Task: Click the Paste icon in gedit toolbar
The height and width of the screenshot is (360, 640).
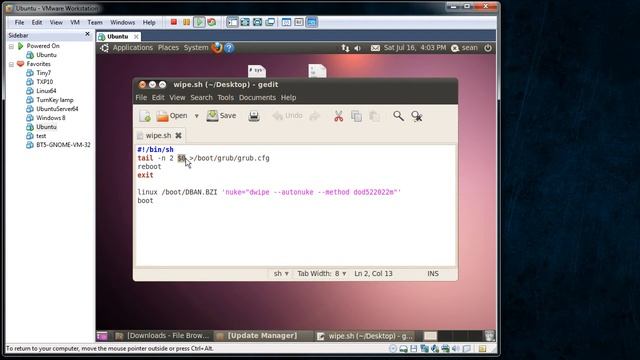Action: (x=374, y=116)
